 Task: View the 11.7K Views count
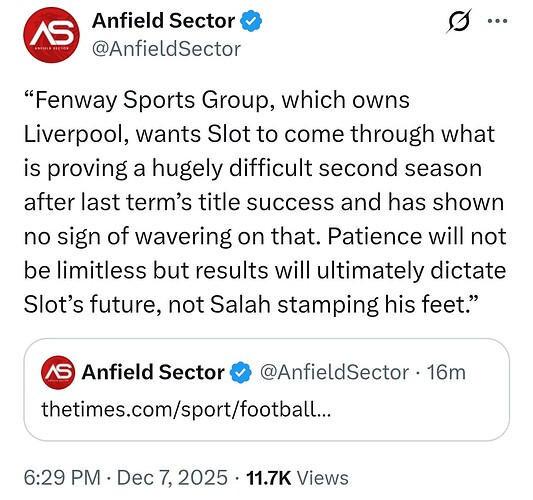(297, 478)
